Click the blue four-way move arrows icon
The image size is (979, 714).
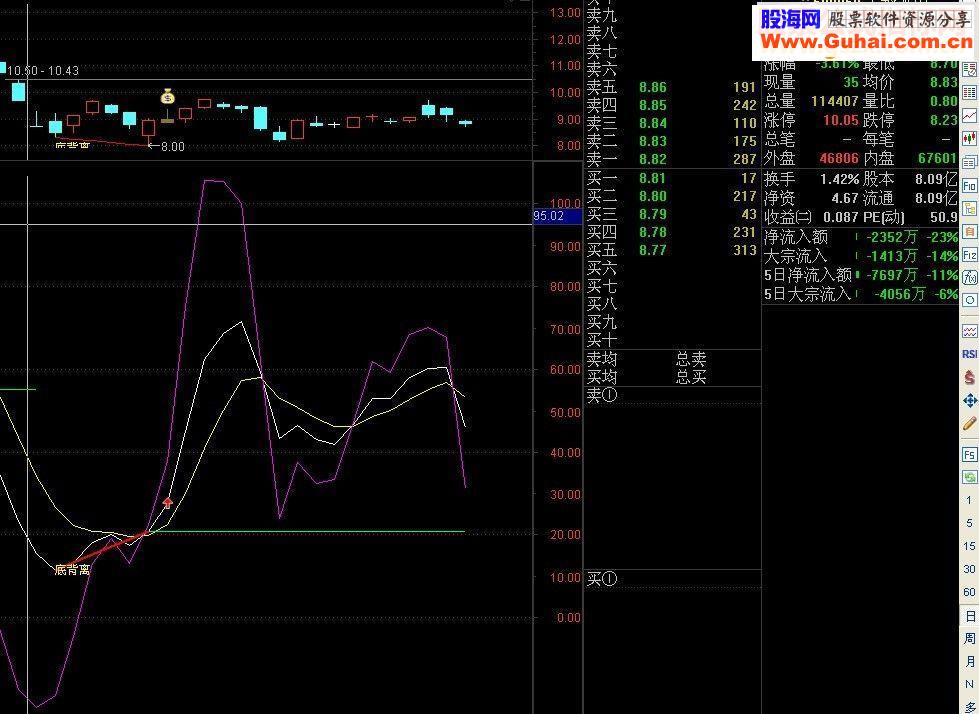click(969, 400)
